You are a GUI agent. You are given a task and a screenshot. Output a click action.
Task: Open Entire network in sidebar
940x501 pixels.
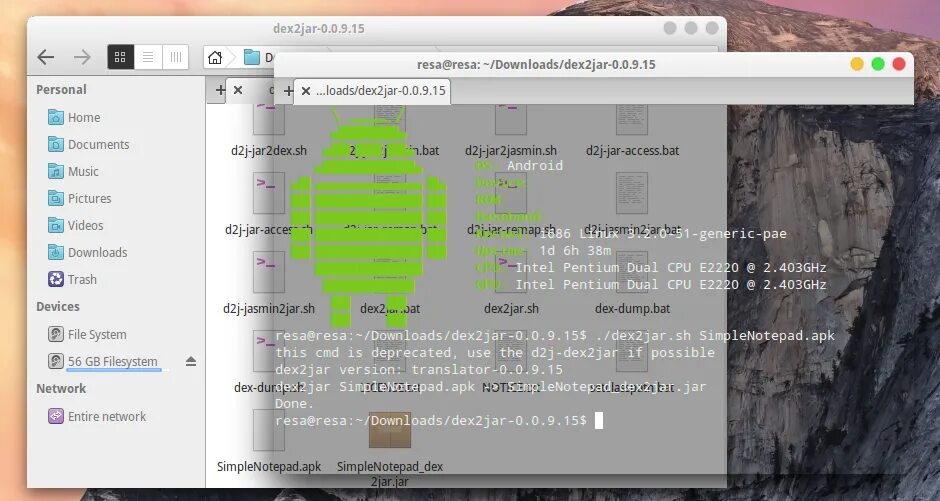[98, 417]
